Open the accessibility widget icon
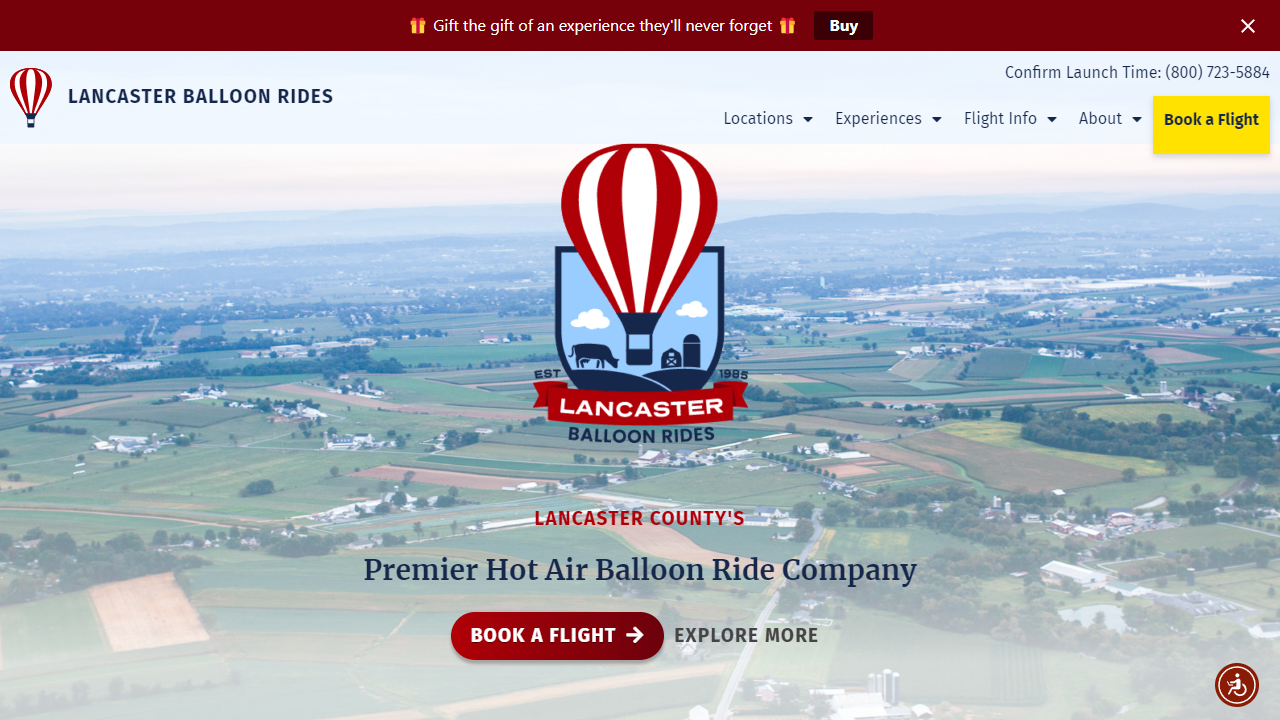 [x=1237, y=685]
